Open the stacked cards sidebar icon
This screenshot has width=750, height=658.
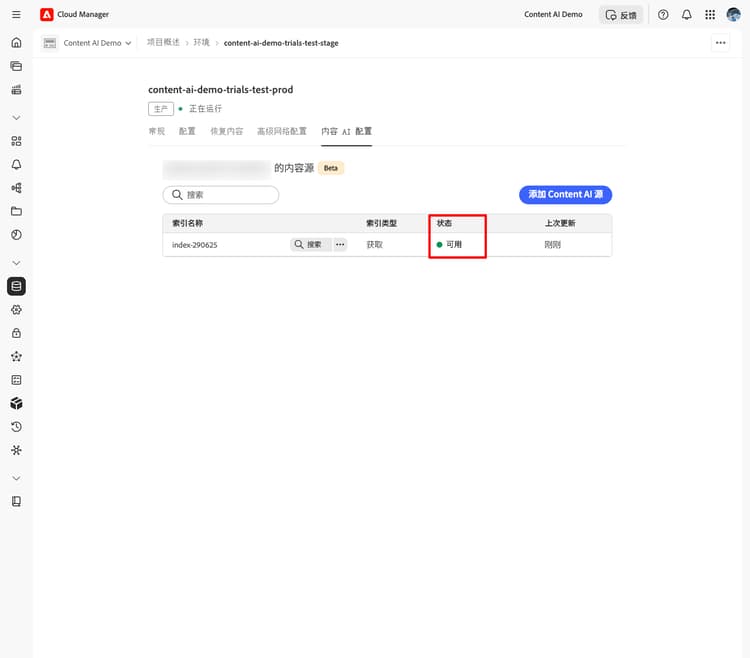click(16, 66)
